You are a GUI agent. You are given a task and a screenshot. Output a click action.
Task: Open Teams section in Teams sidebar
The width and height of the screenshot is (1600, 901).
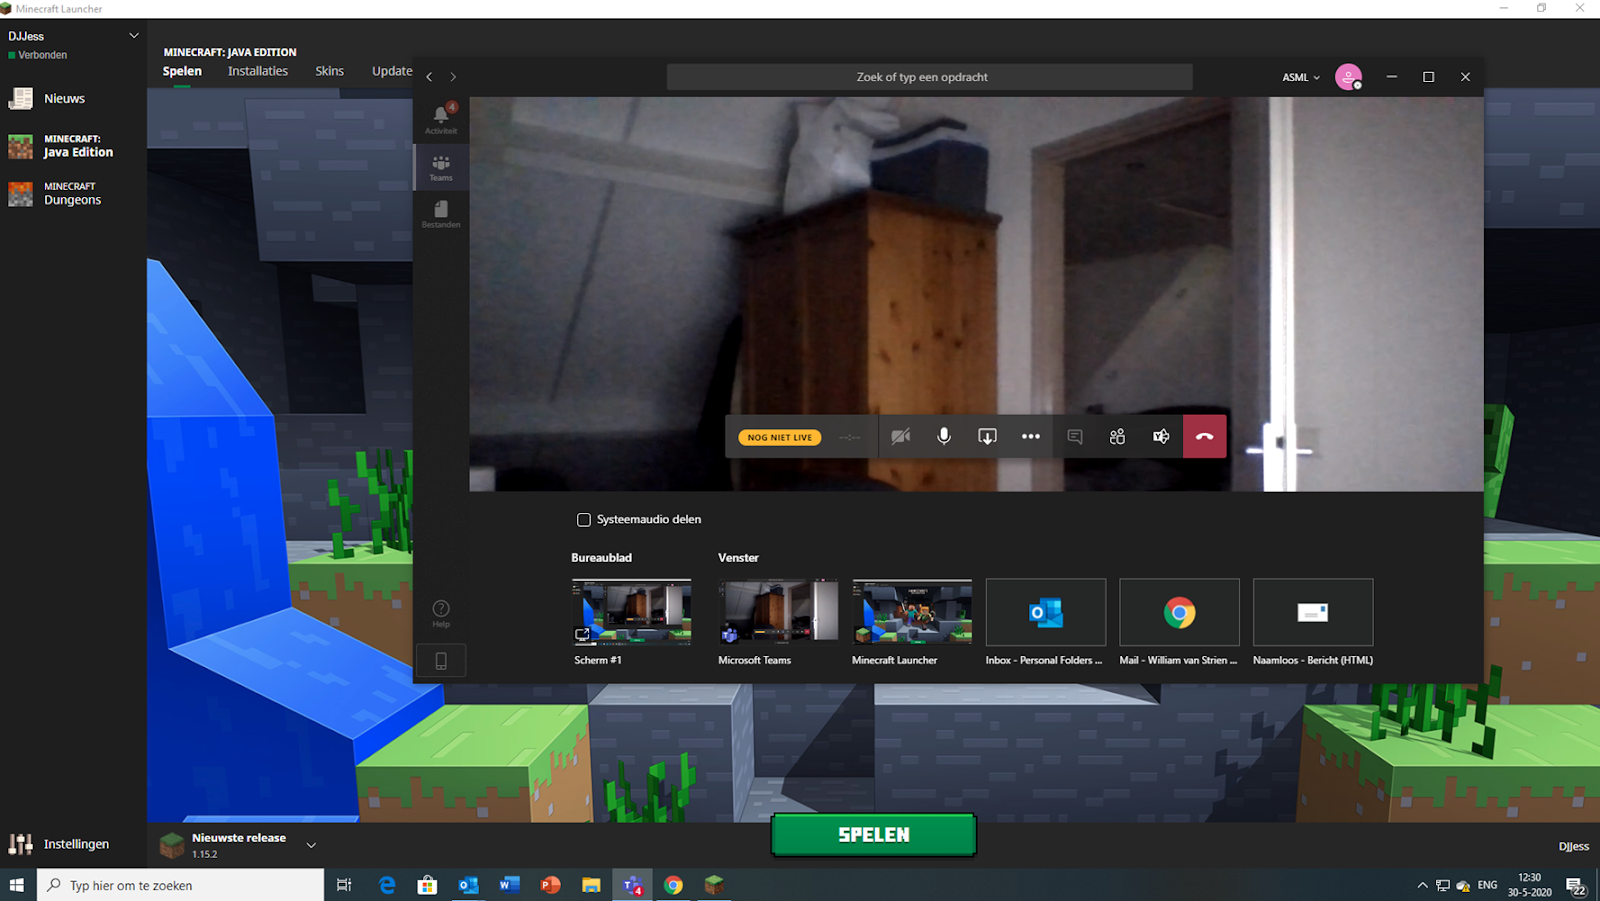point(441,167)
